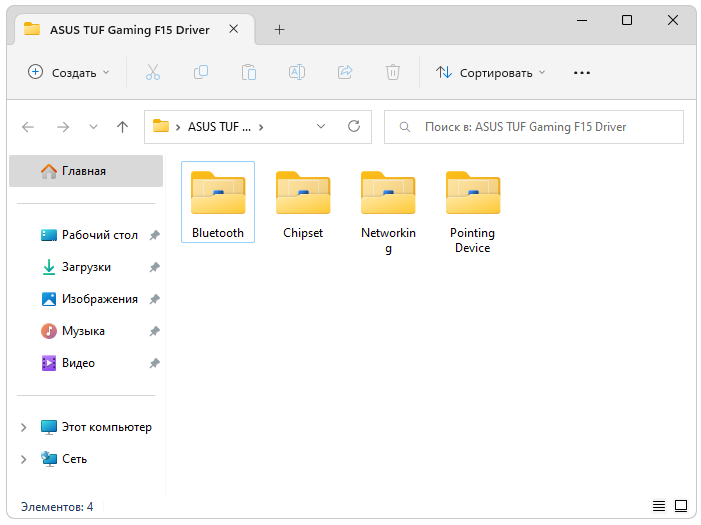Open the Создать dropdown menu

[68, 72]
